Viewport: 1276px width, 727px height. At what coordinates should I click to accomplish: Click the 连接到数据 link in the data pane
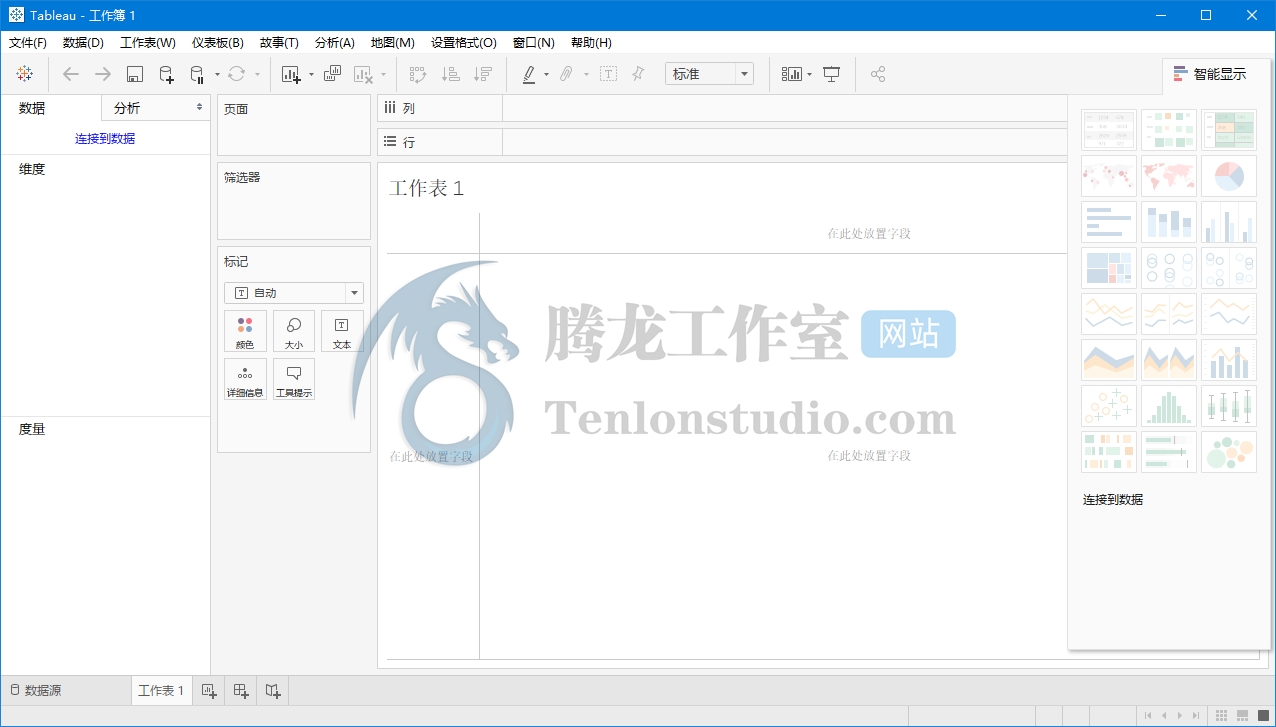pos(105,139)
